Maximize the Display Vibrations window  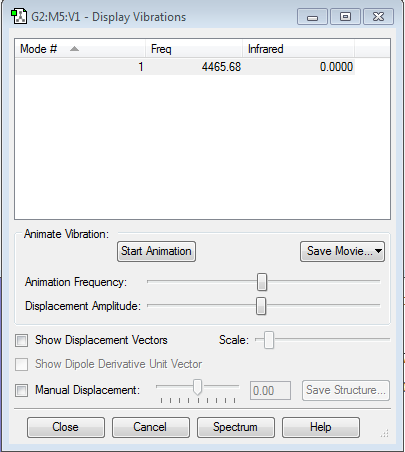(345, 17)
